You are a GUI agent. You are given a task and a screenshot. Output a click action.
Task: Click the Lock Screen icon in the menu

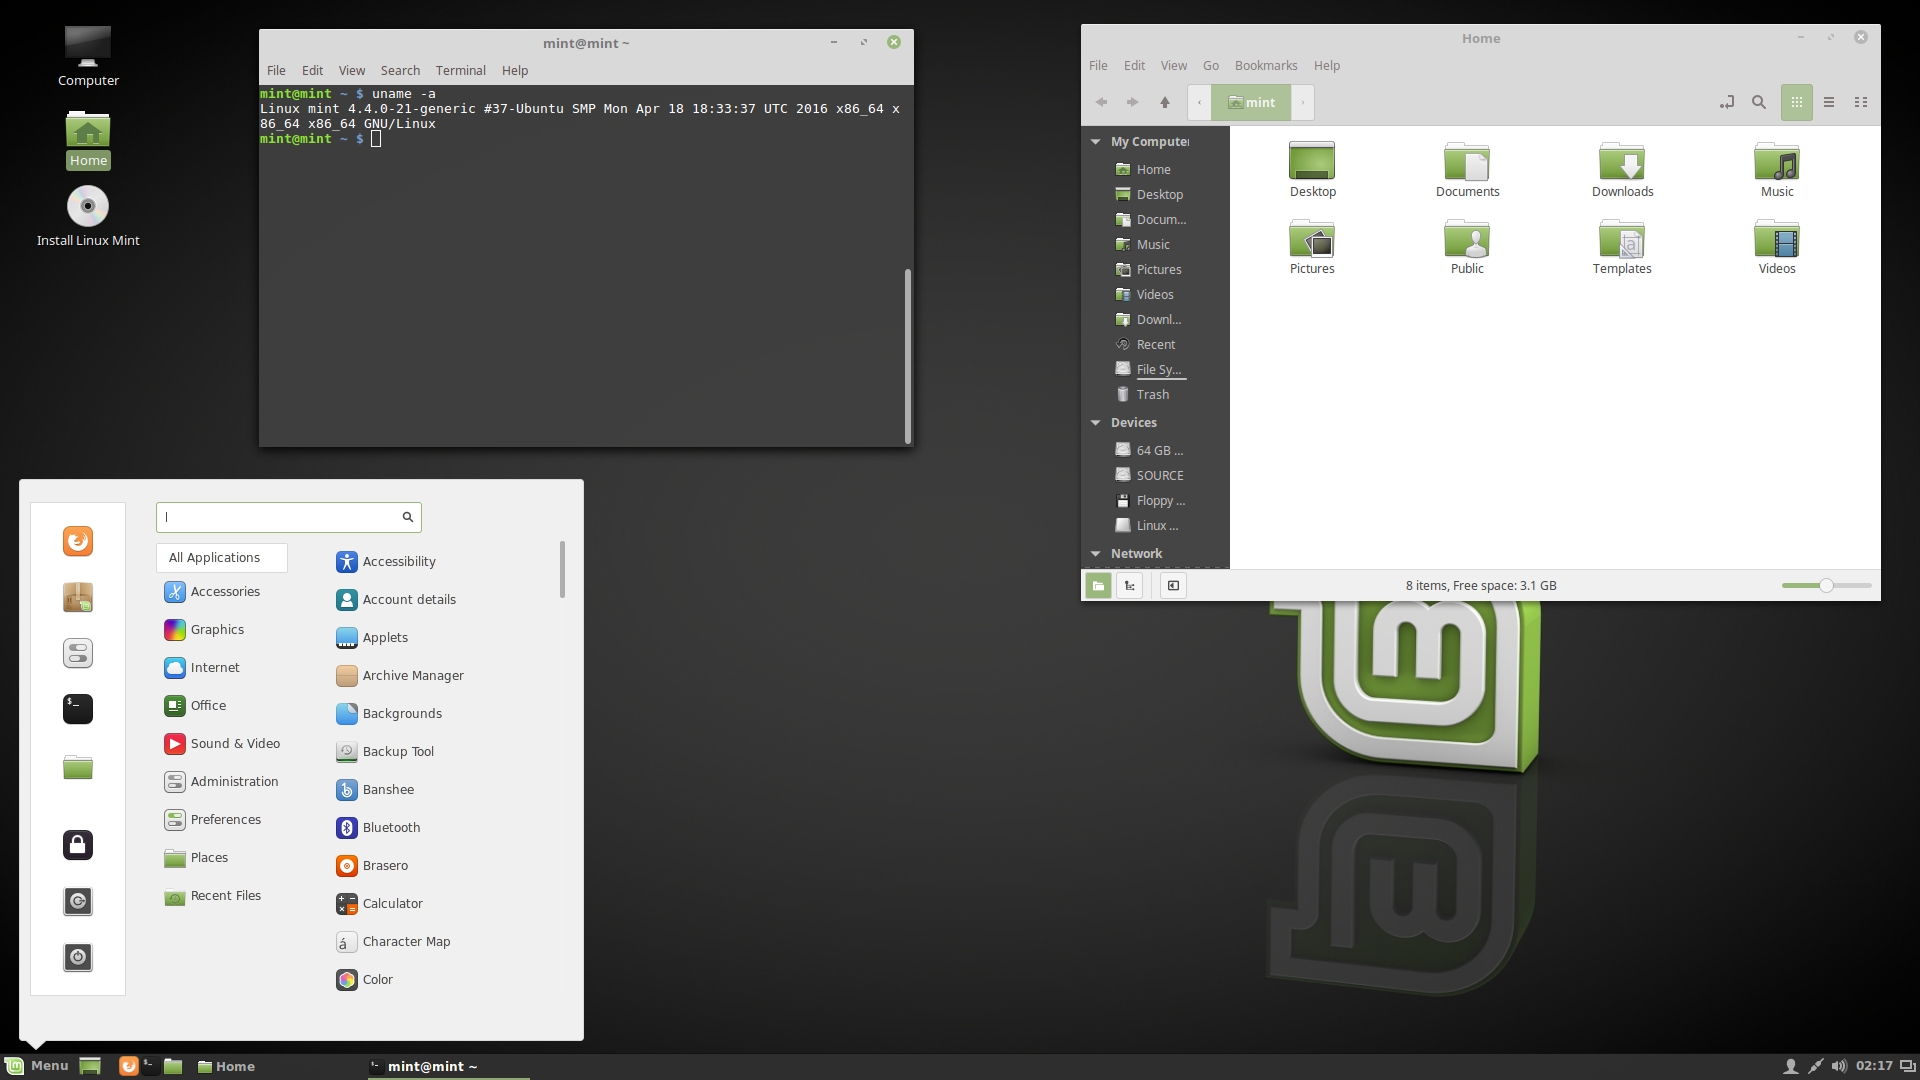click(x=78, y=845)
